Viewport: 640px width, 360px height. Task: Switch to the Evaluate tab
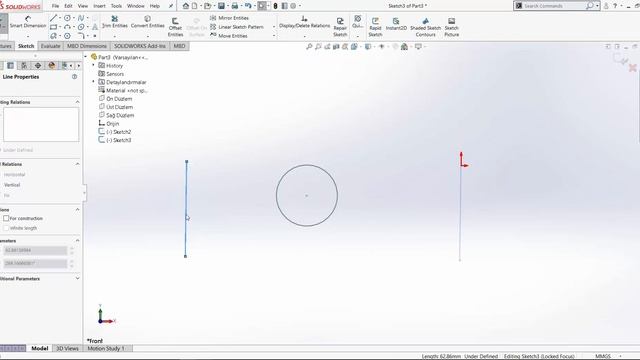pyautogui.click(x=50, y=46)
